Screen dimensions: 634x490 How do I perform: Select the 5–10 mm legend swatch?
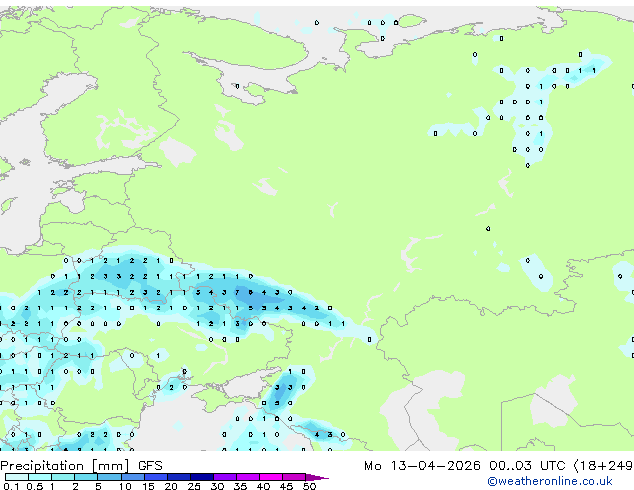109,477
